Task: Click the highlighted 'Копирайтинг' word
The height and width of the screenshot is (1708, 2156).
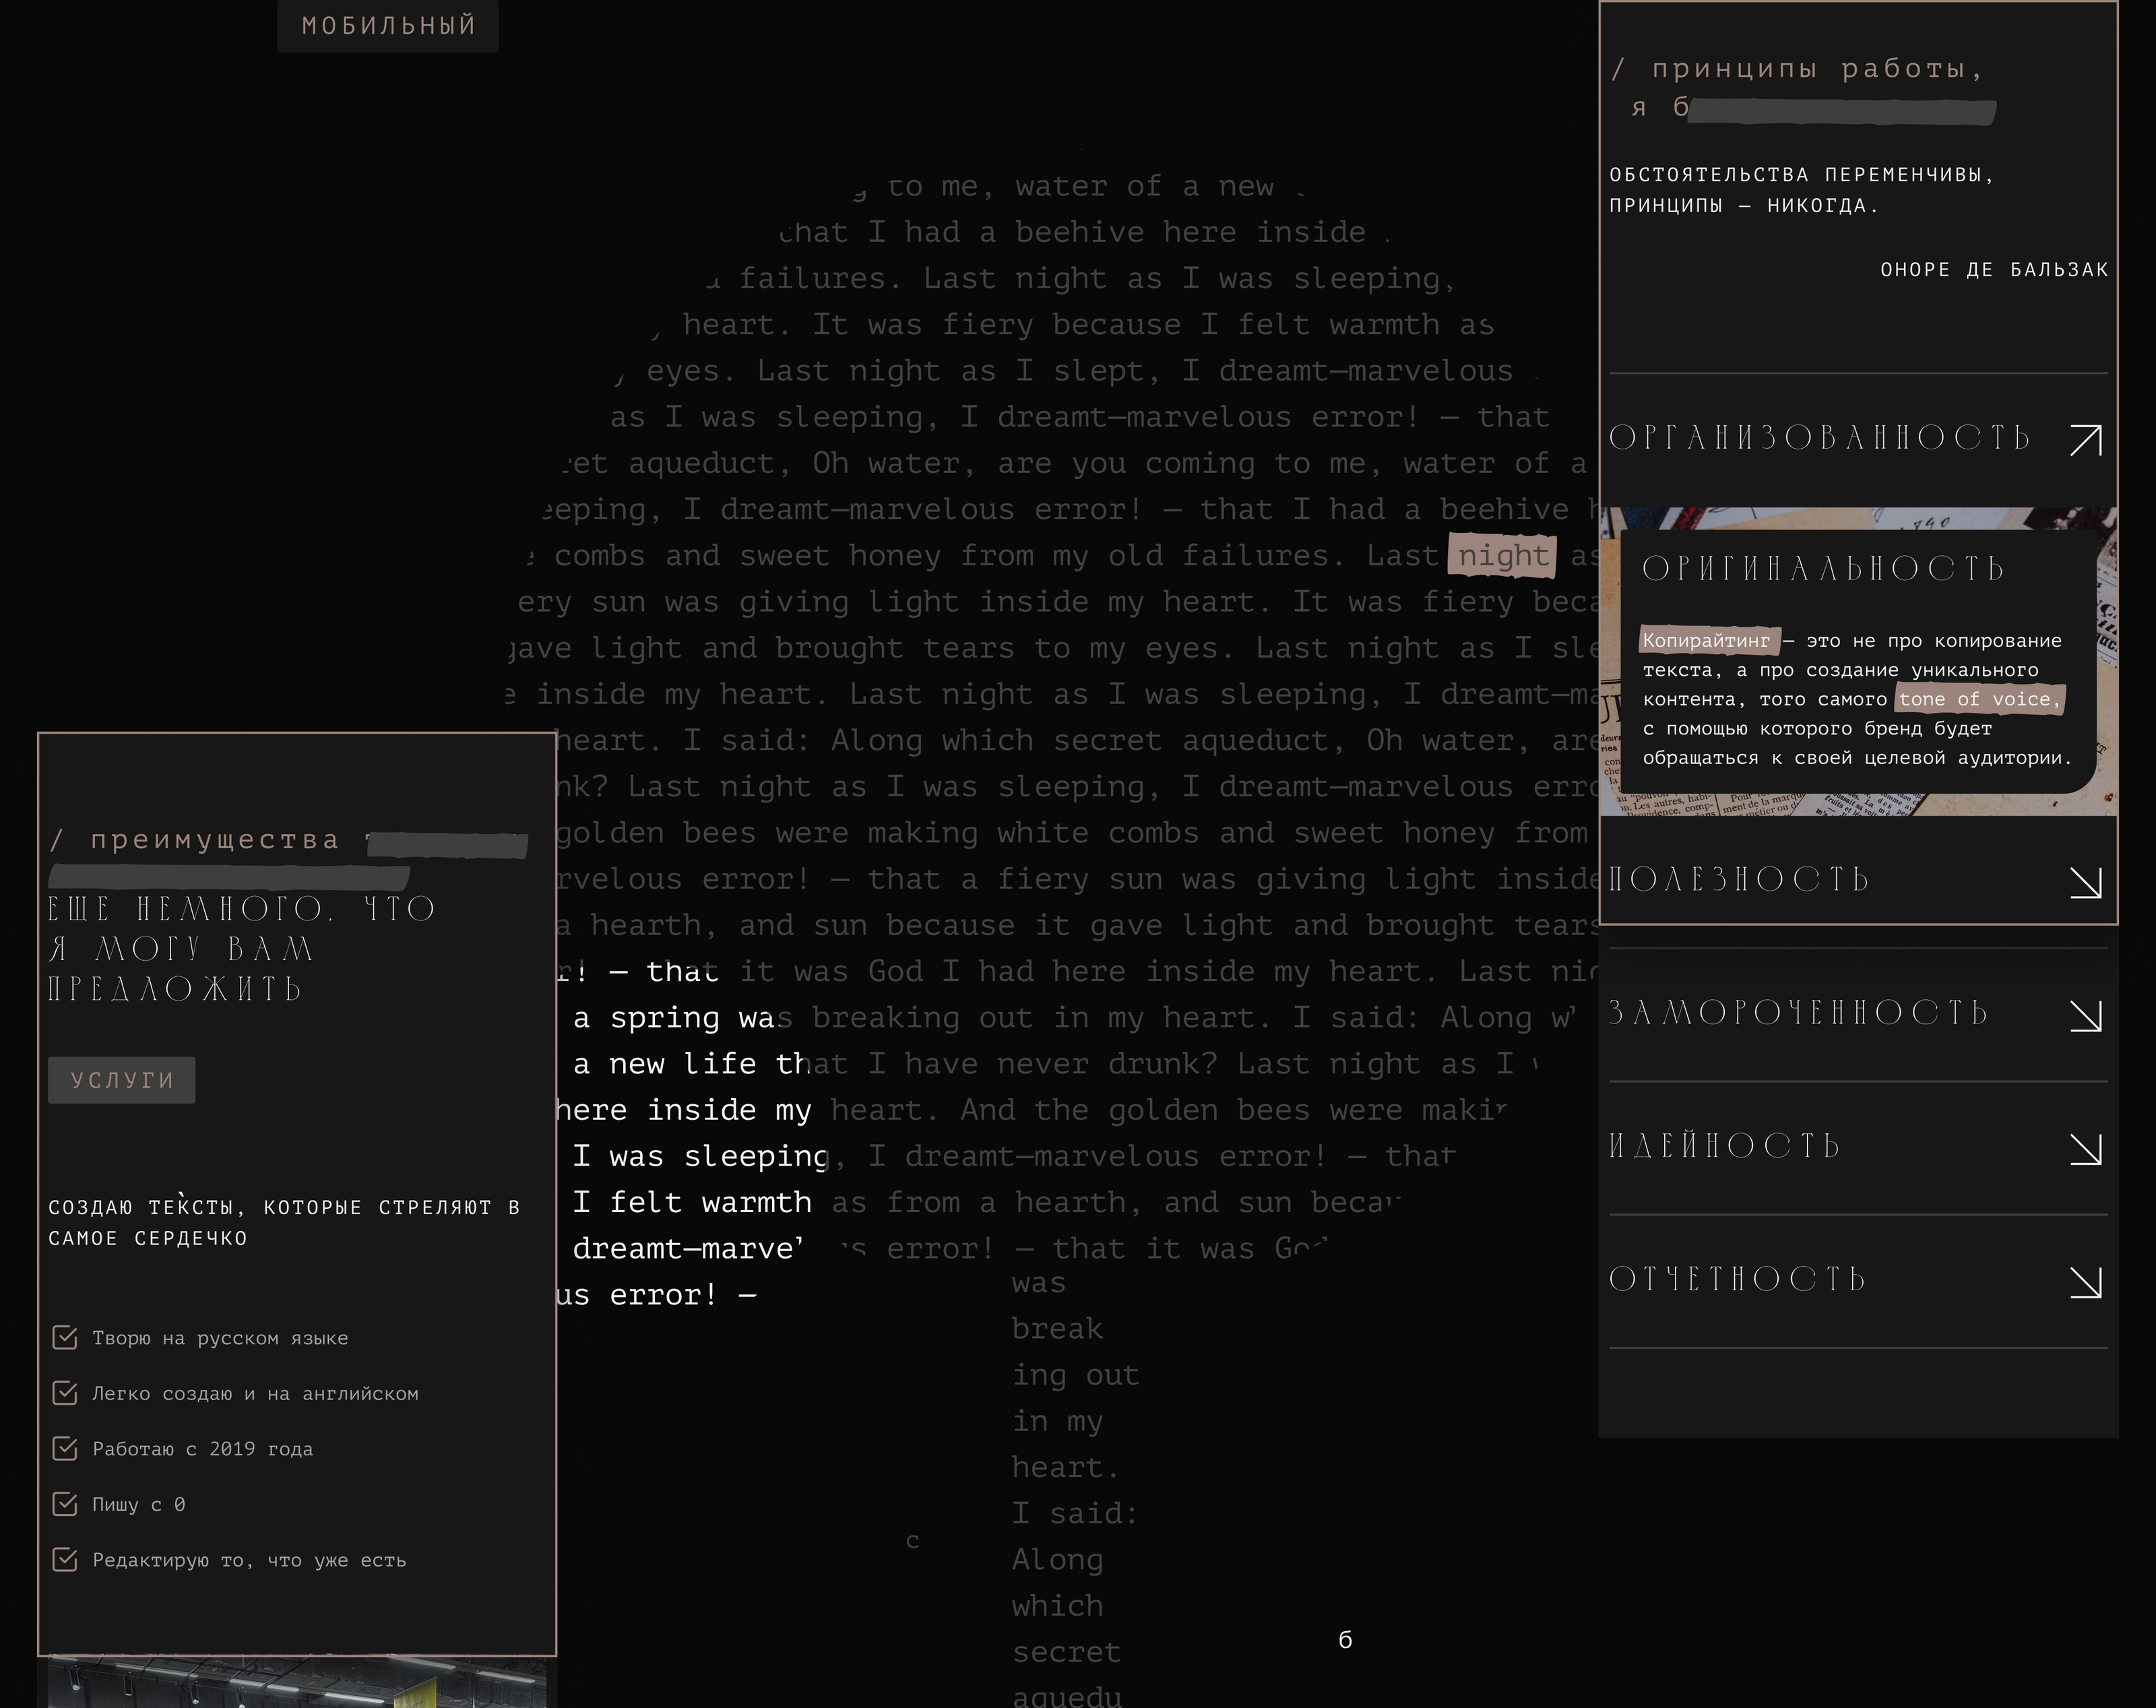Action: point(1706,640)
